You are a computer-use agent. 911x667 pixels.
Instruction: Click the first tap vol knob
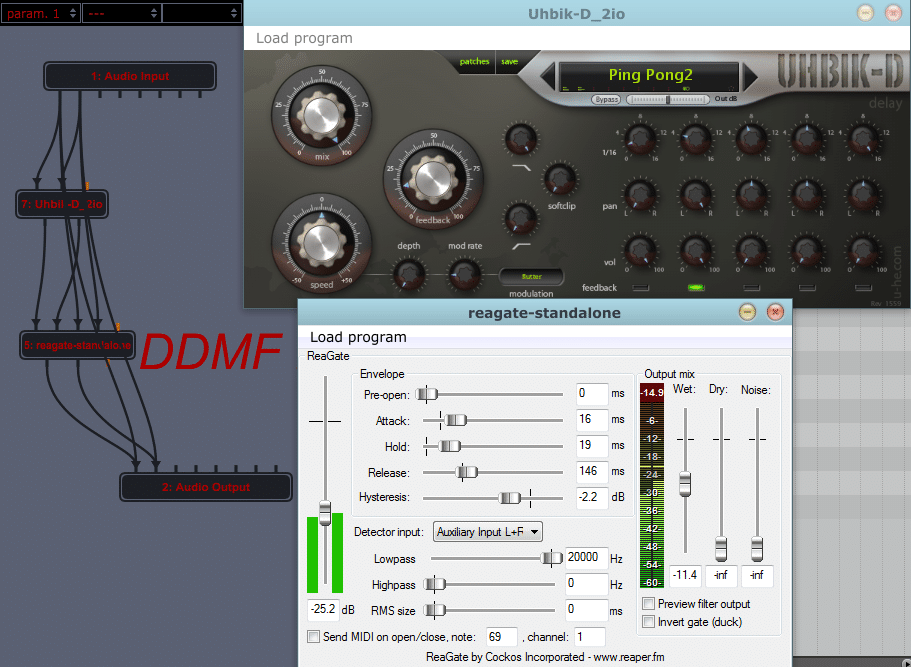pyautogui.click(x=640, y=250)
